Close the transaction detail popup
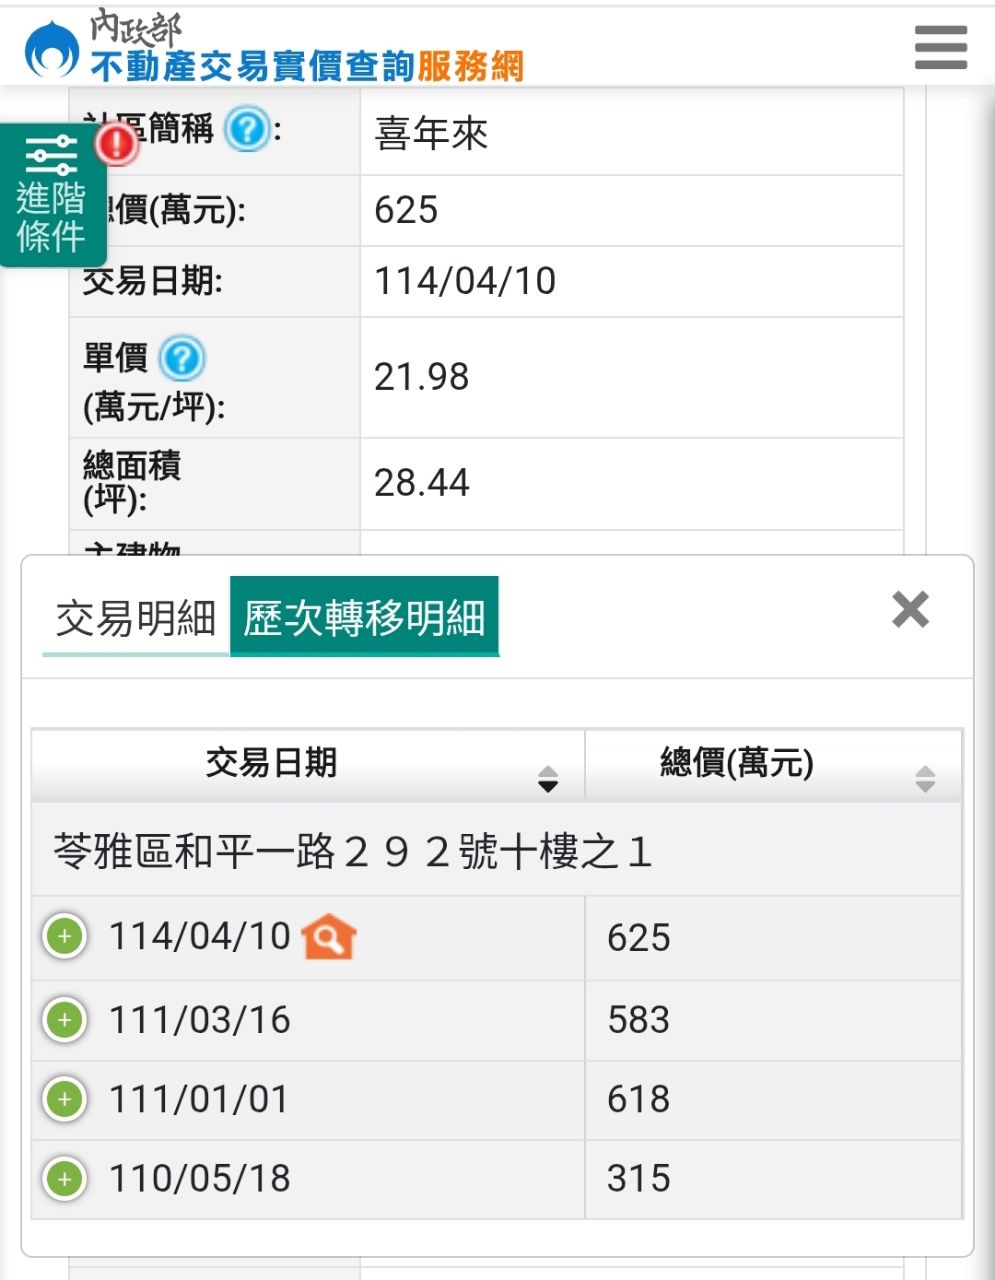 coord(910,609)
